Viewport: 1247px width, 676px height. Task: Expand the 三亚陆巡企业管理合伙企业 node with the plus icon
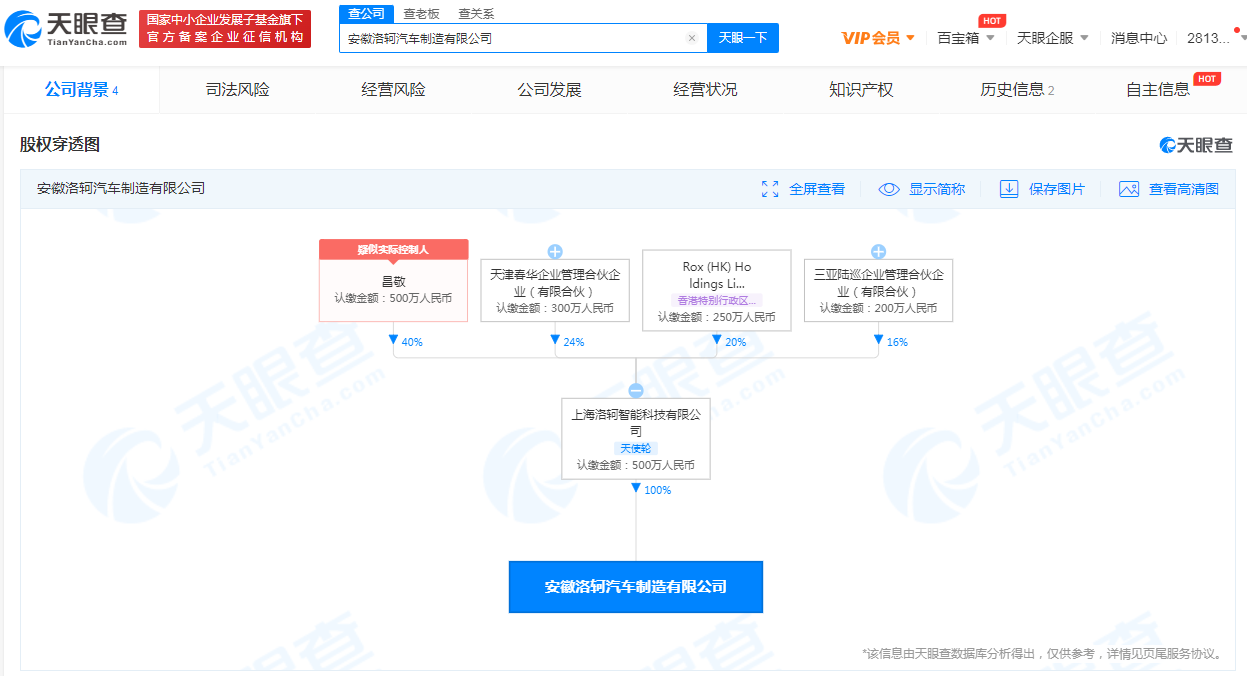click(878, 251)
